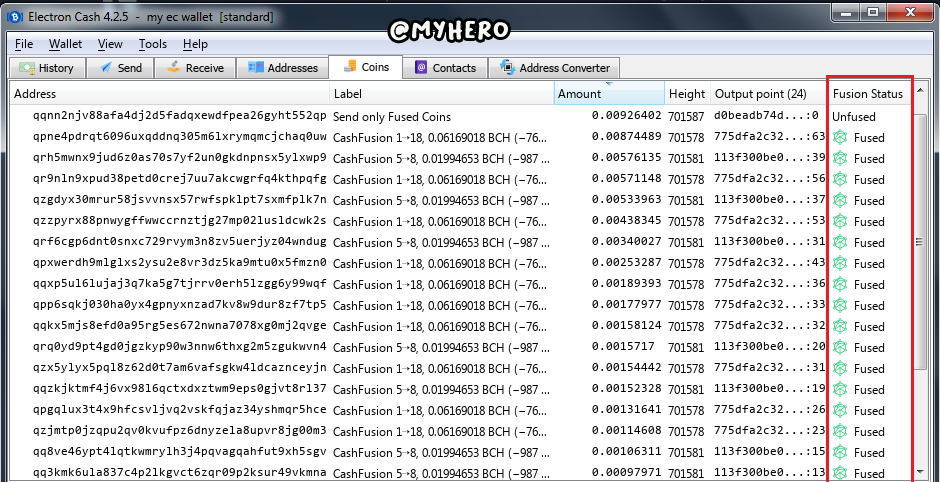Click the Fused icon in row 0.0015717
Viewport: 940px width, 482px height.
click(841, 348)
